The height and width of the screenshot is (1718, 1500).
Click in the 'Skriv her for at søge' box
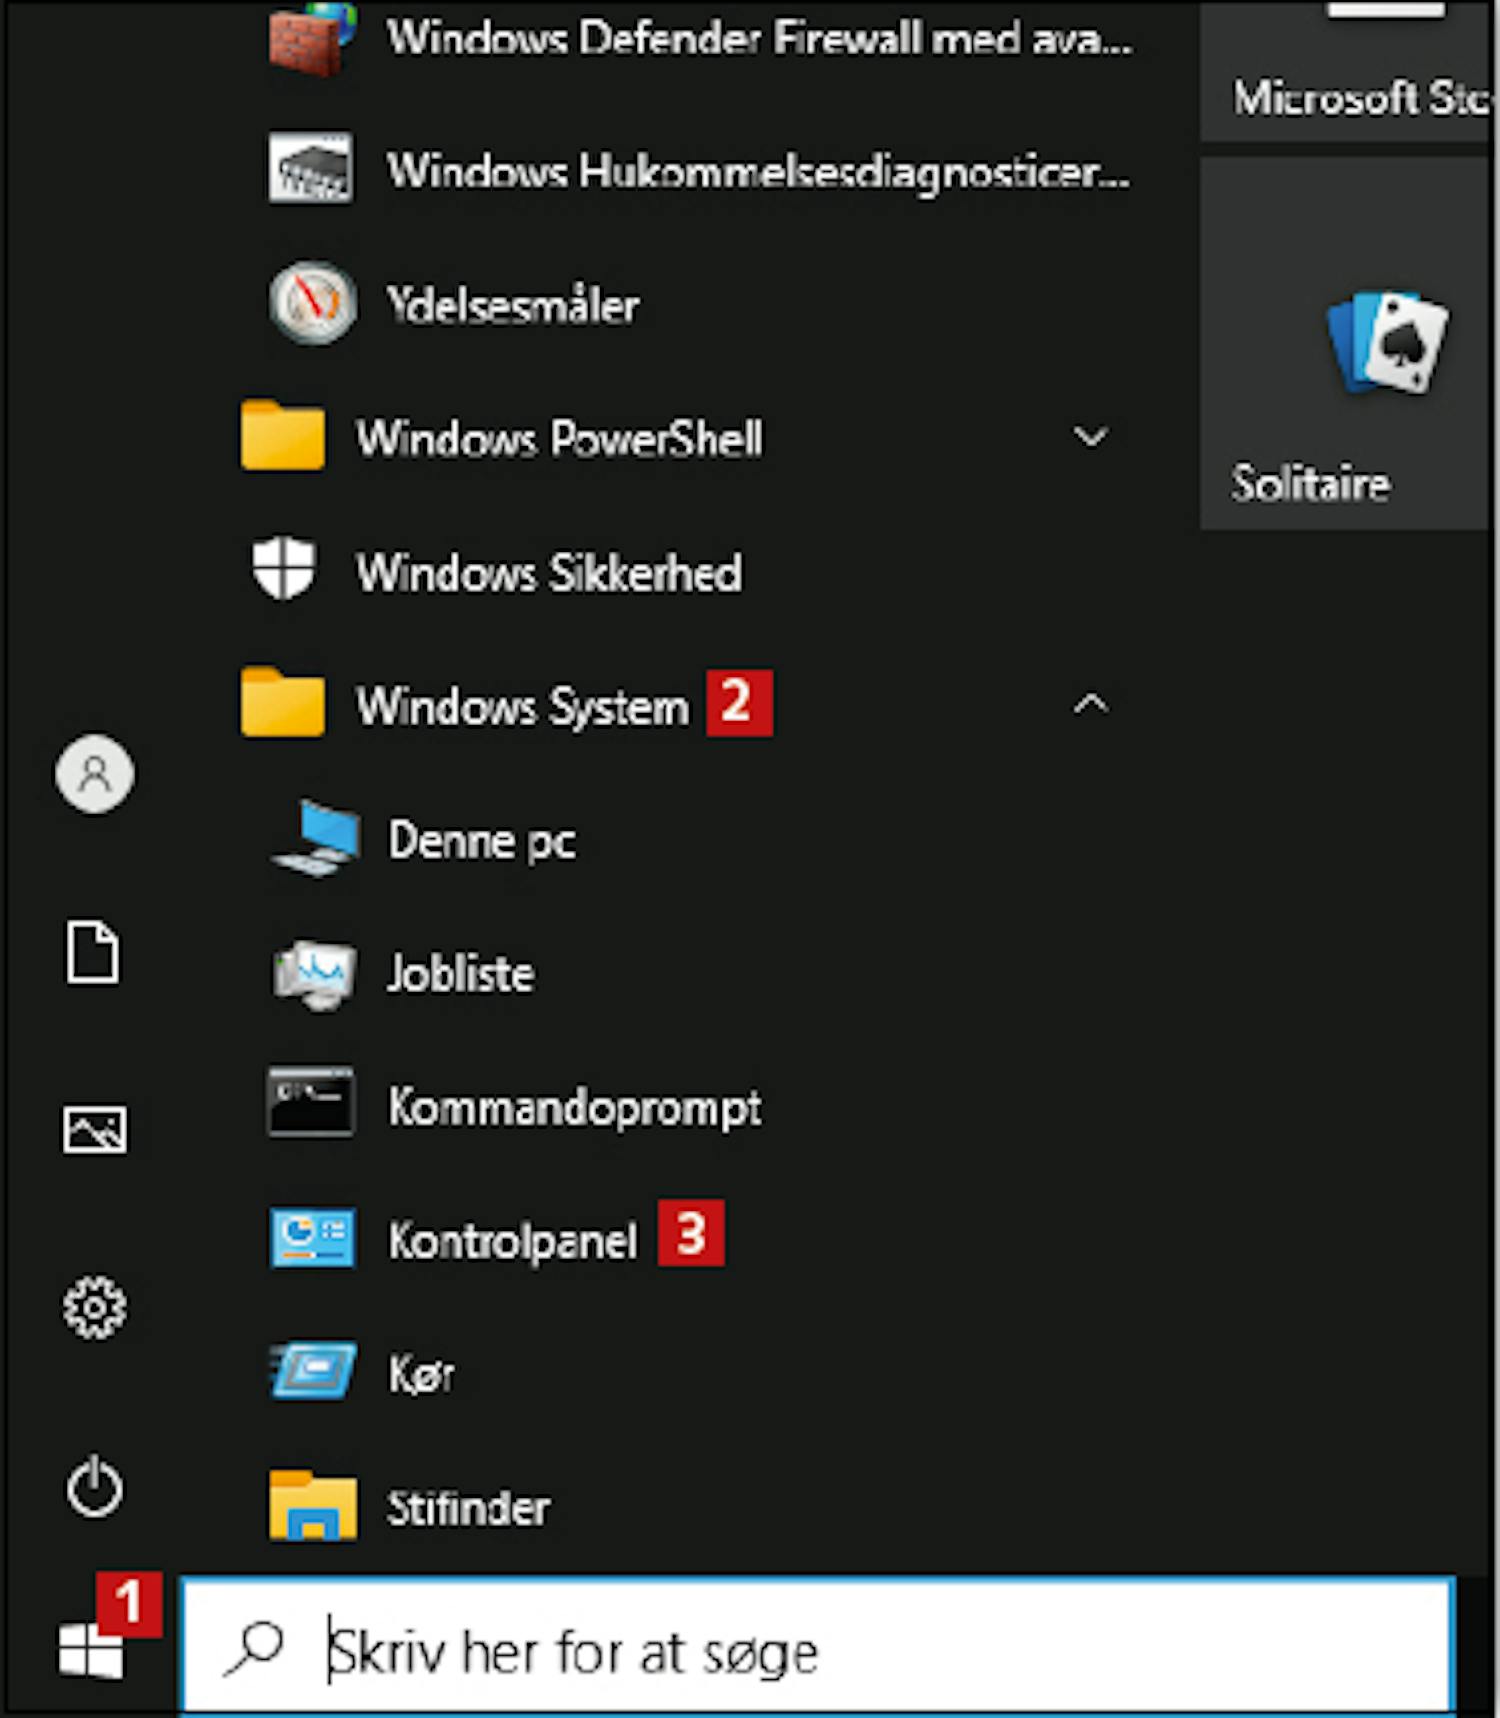[x=817, y=1647]
